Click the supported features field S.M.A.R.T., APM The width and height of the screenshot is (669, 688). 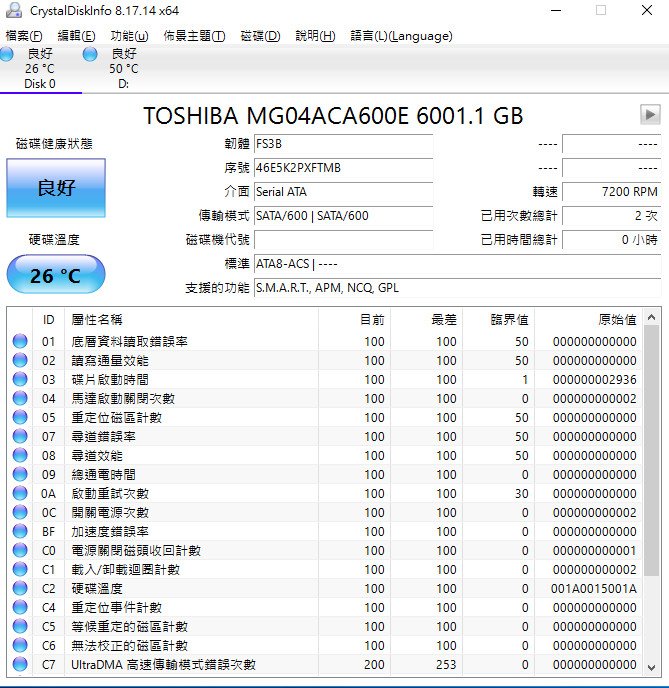tap(458, 288)
